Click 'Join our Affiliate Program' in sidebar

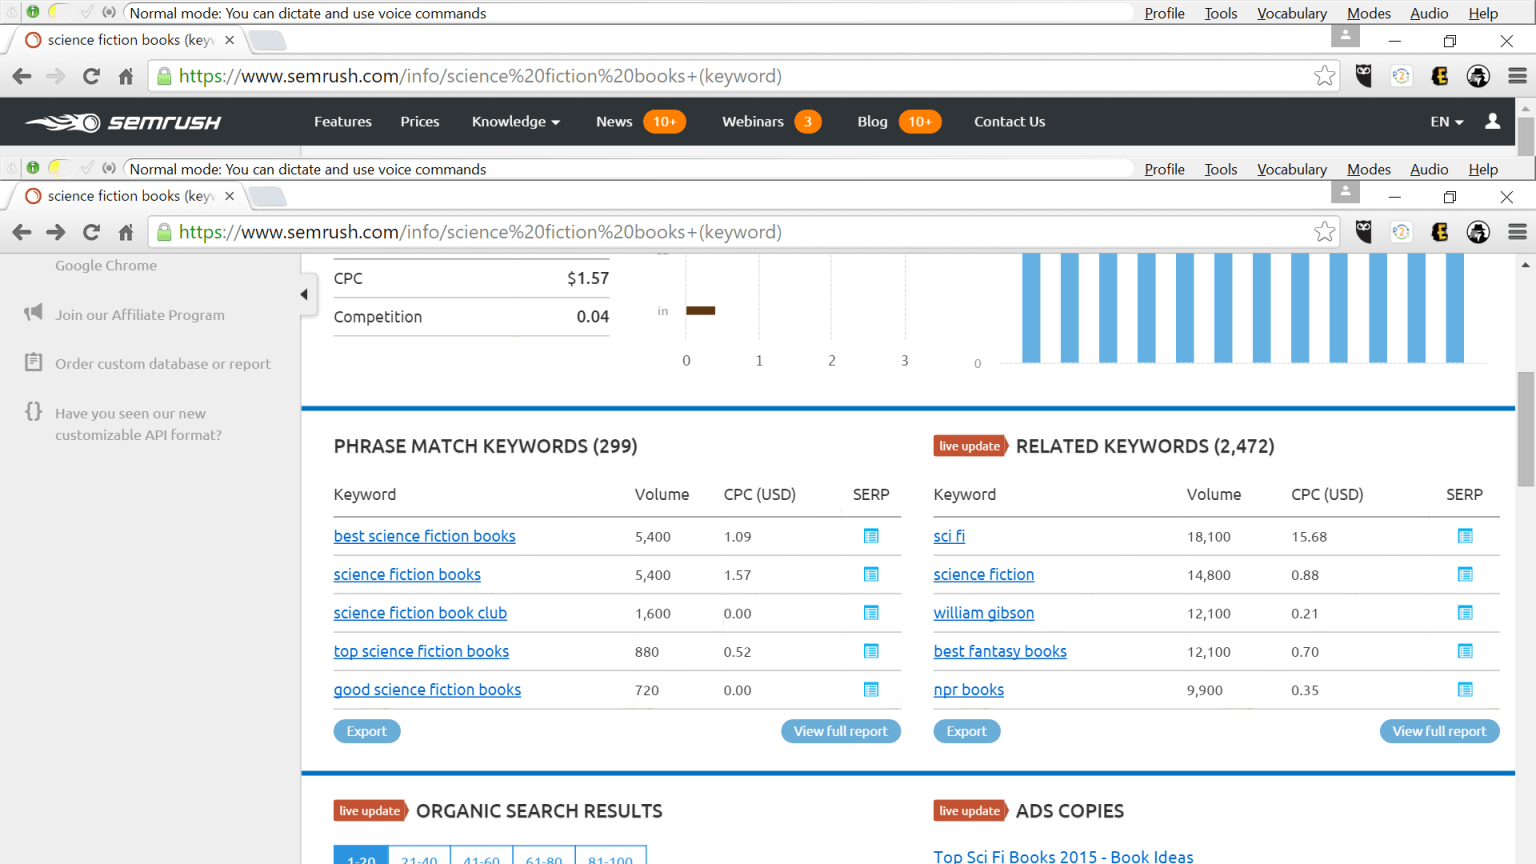tap(140, 314)
